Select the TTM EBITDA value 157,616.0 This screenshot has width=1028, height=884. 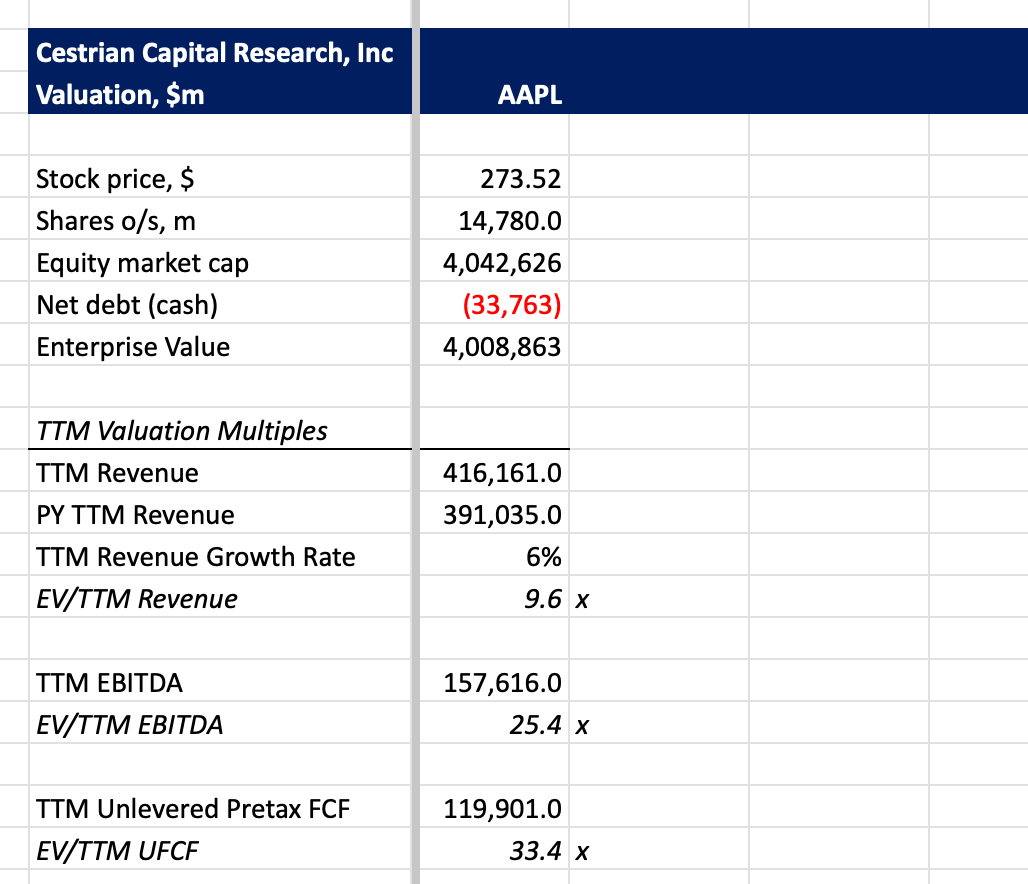(x=502, y=683)
